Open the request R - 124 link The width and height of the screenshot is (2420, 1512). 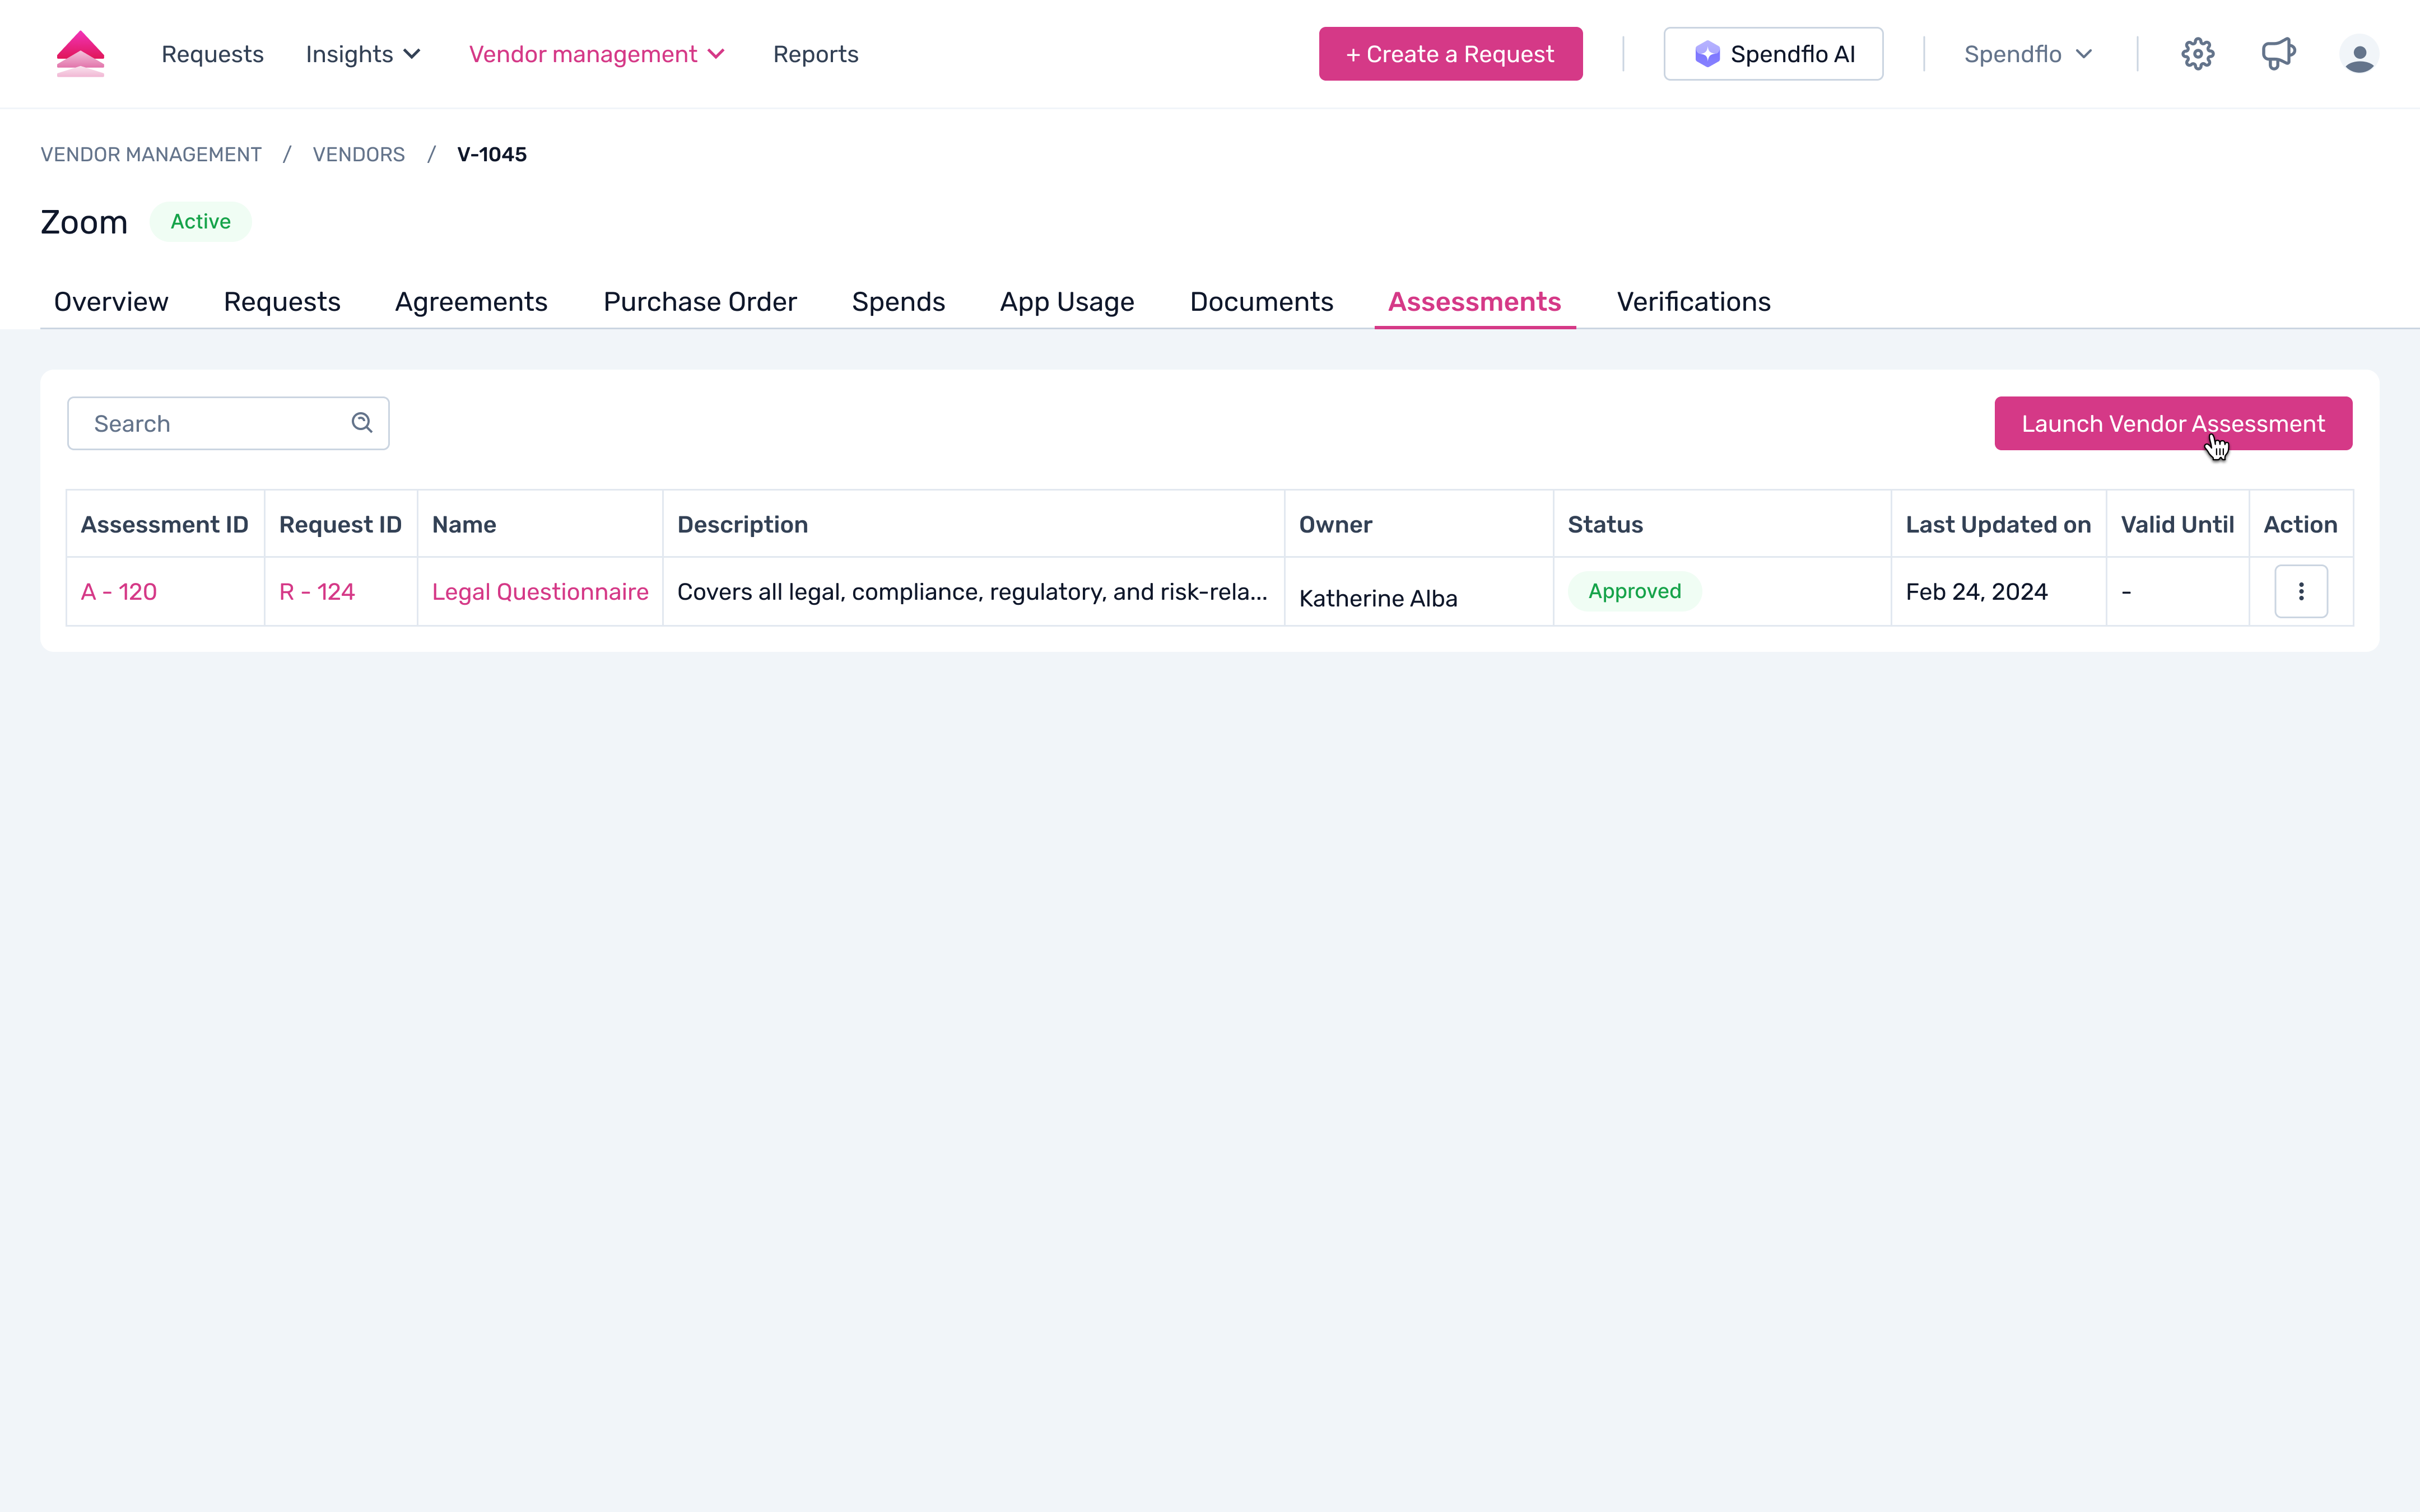pyautogui.click(x=317, y=592)
